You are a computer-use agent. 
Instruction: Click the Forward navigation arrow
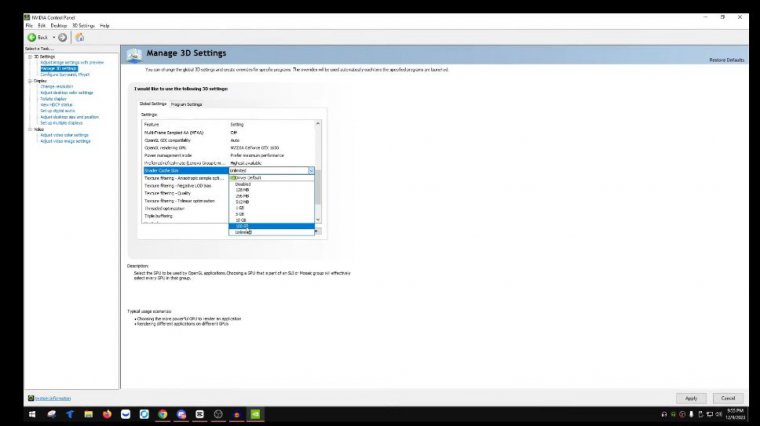62,37
